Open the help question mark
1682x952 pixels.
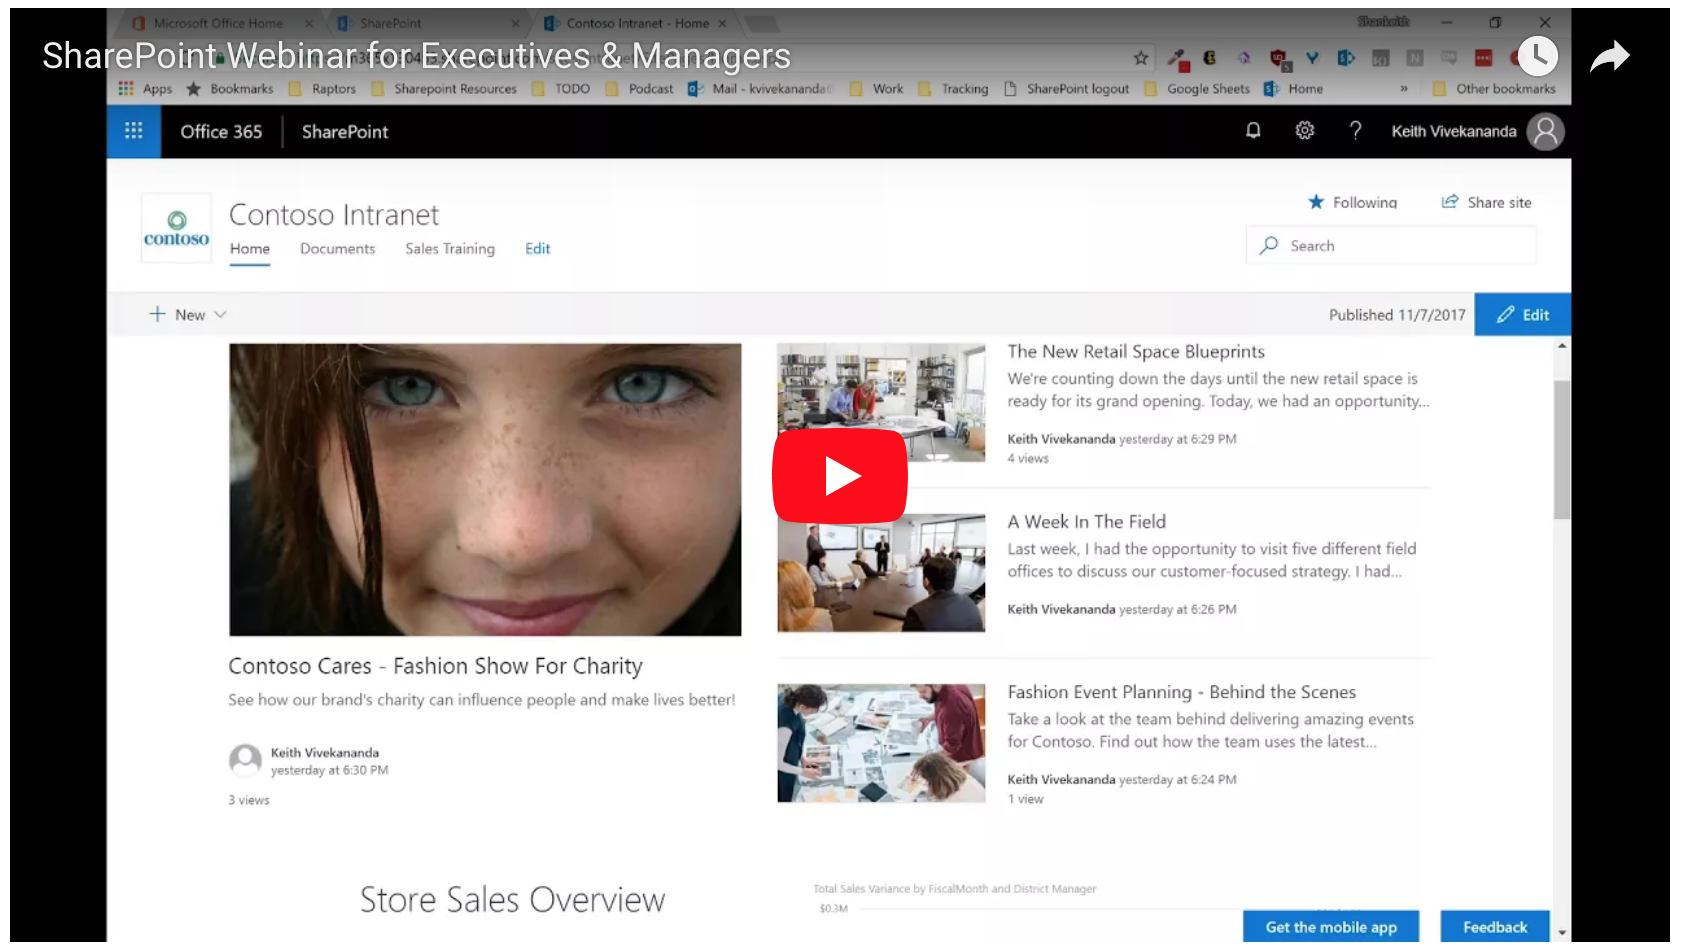coord(1355,131)
